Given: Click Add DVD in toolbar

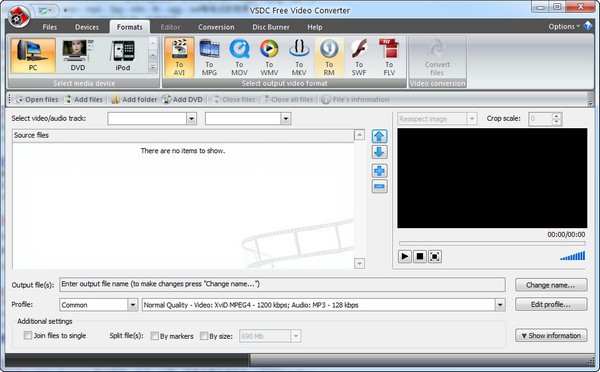Looking at the screenshot, I should (182, 100).
